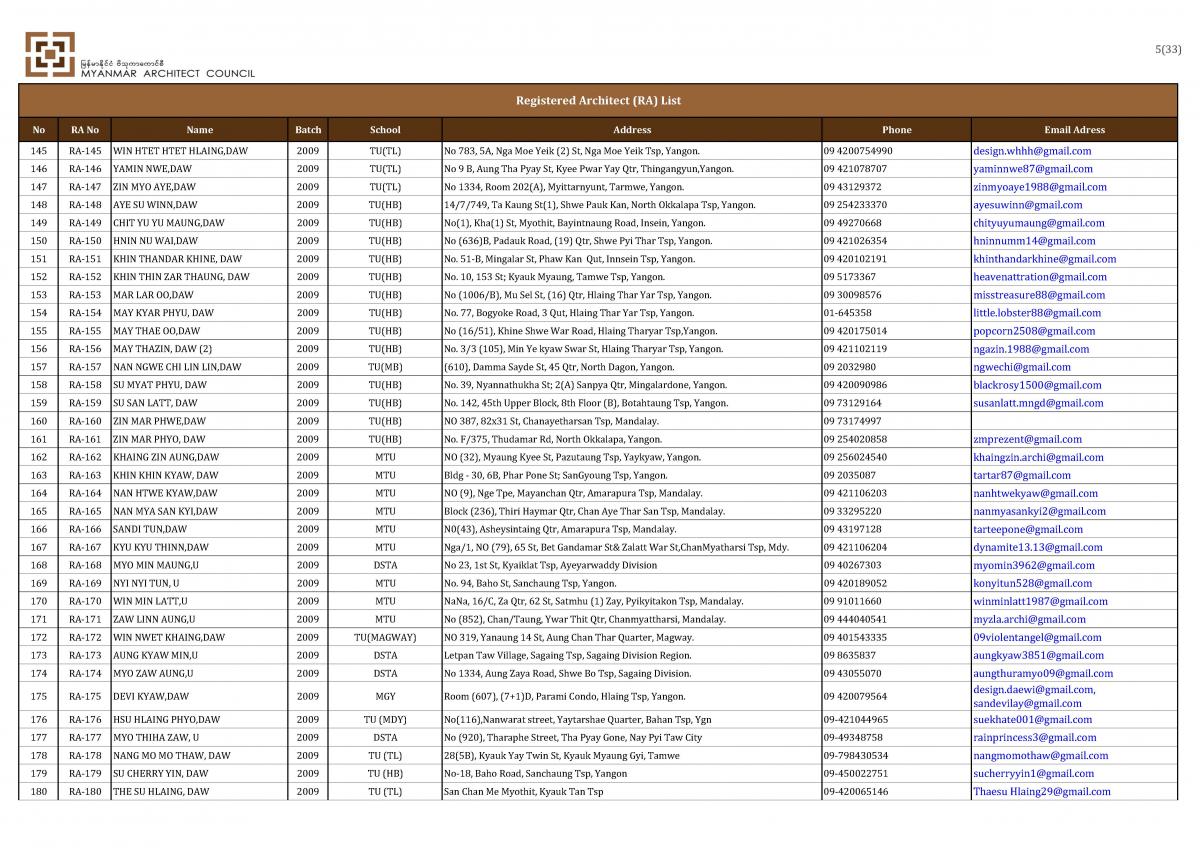Screen dimensions: 1200x848
Task: Click the 'Name' column header
Action: 199,130
